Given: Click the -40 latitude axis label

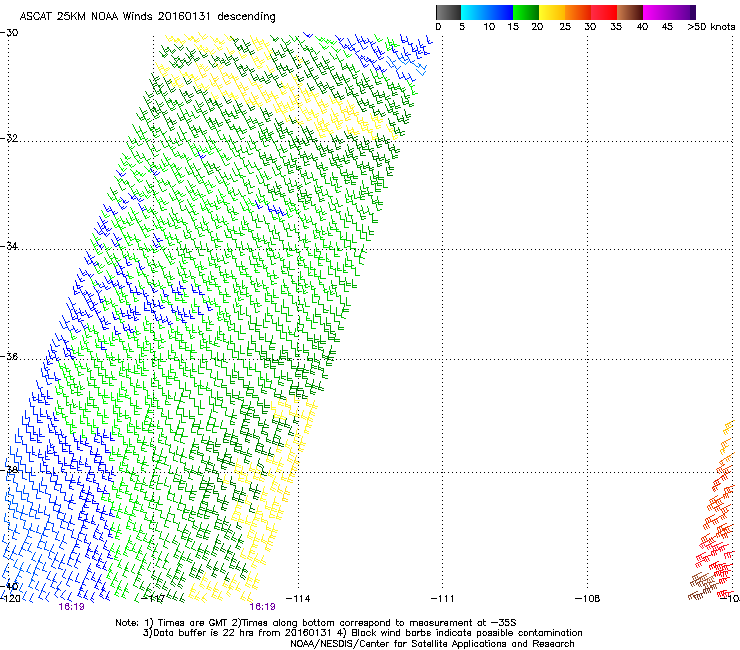Looking at the screenshot, I should 9,586.
